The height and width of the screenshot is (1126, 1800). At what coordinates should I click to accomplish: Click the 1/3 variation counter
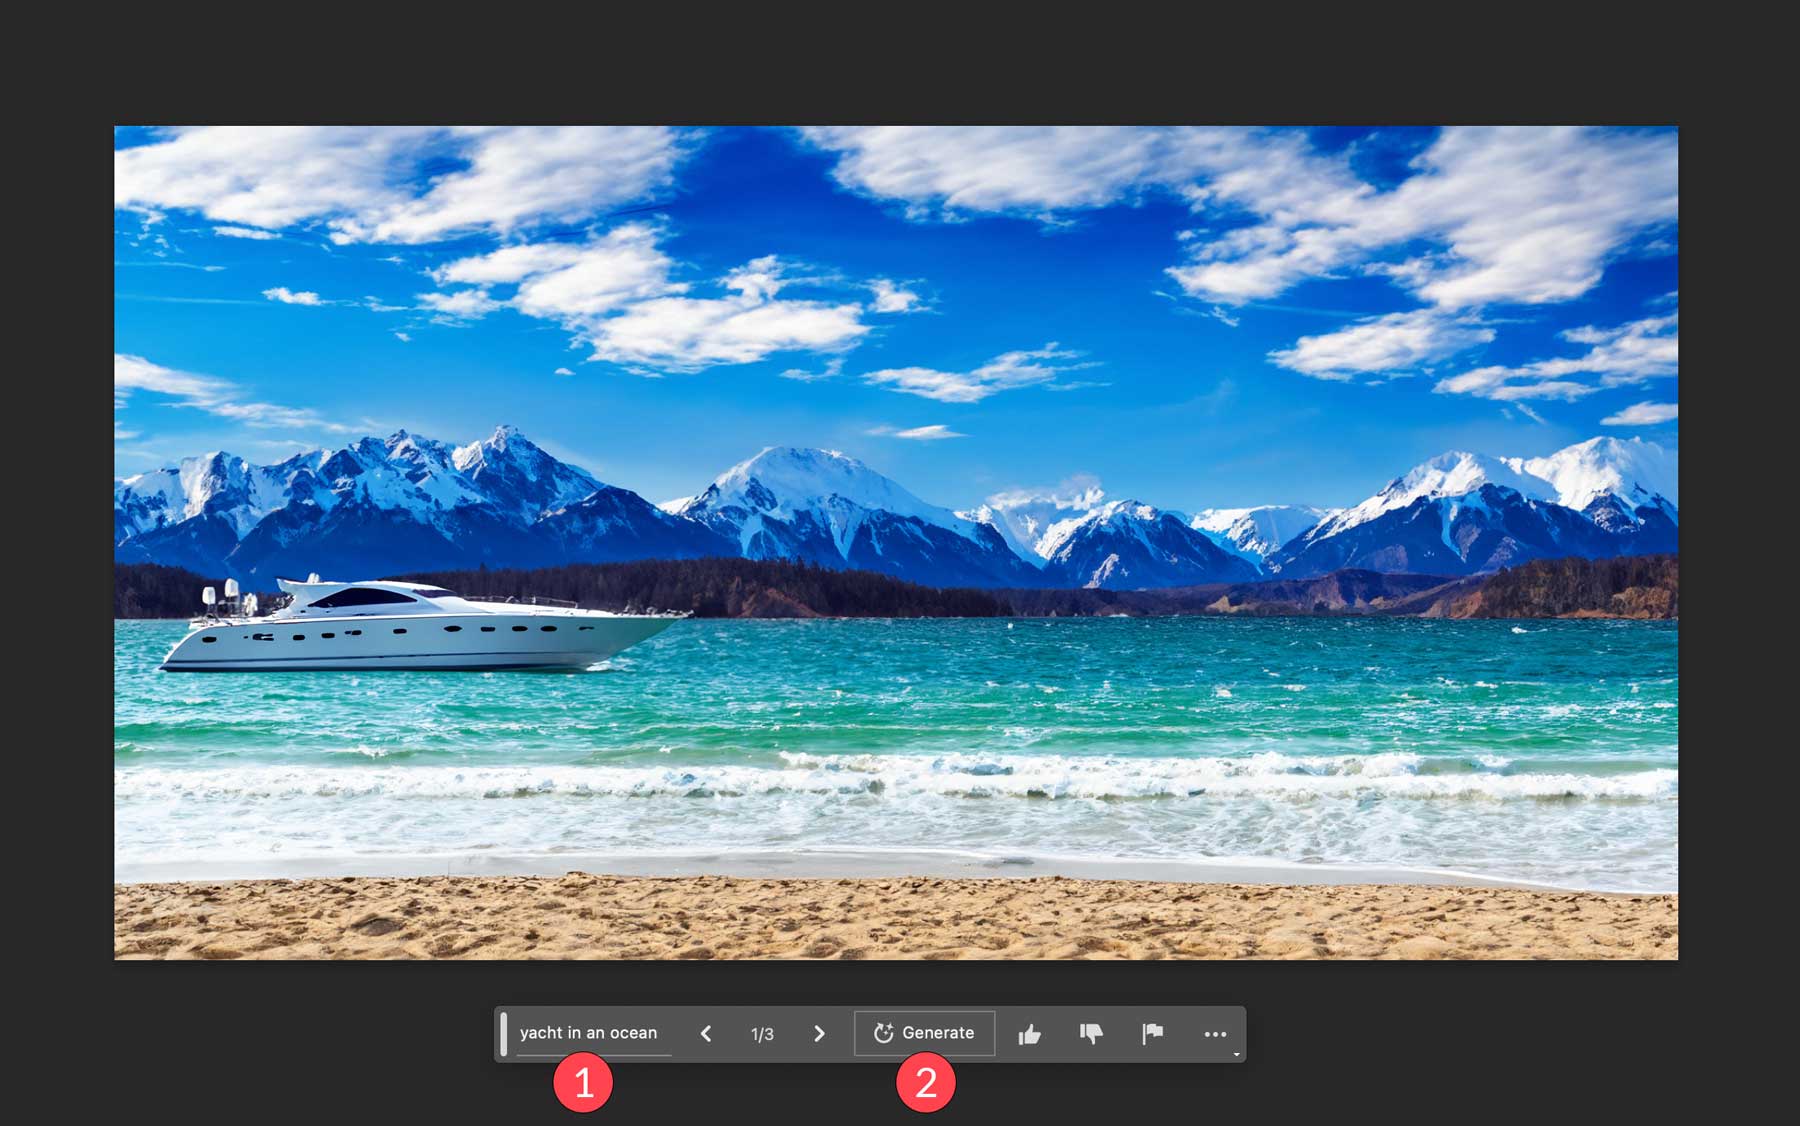[x=762, y=1034]
